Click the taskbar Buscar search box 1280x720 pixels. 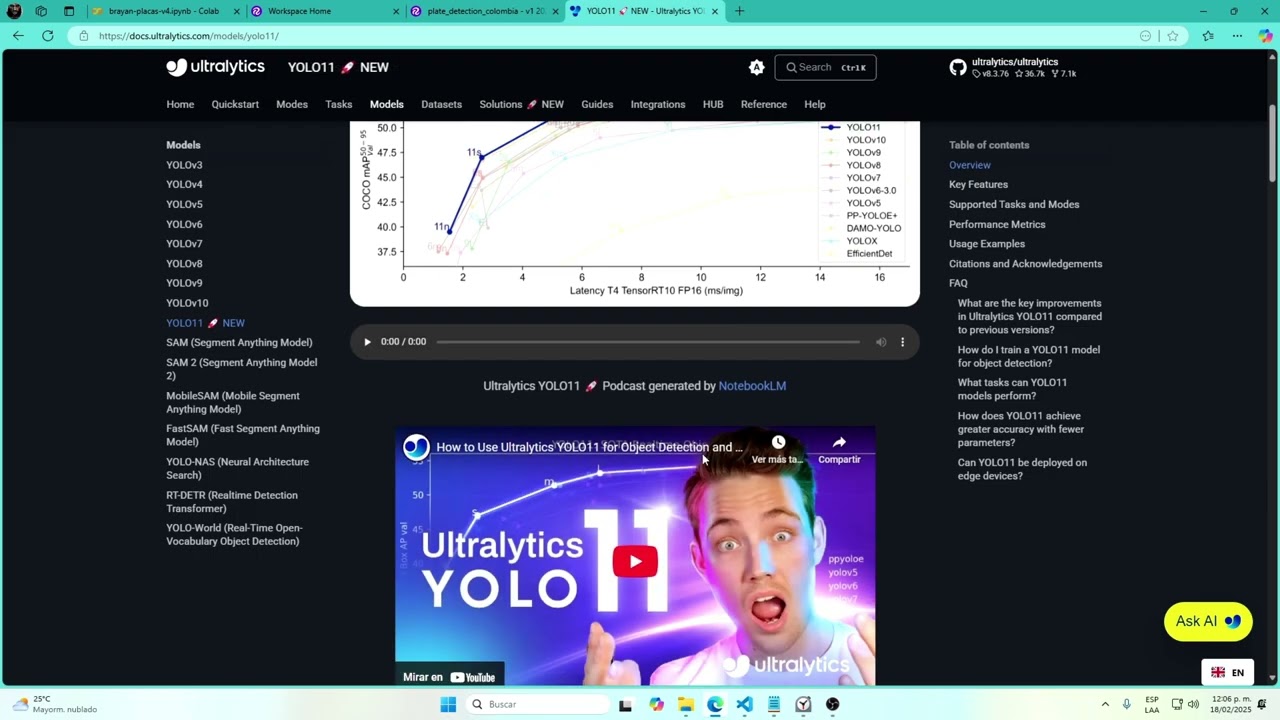pyautogui.click(x=536, y=704)
